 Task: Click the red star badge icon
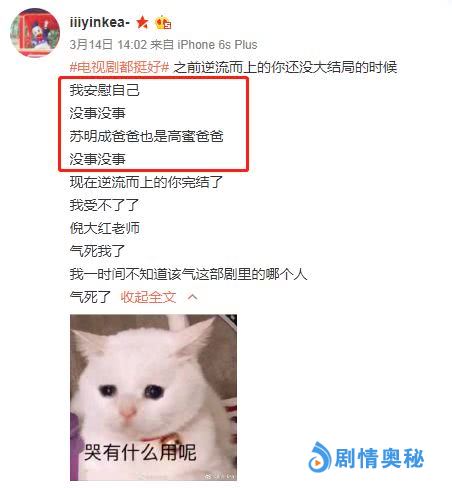click(142, 22)
